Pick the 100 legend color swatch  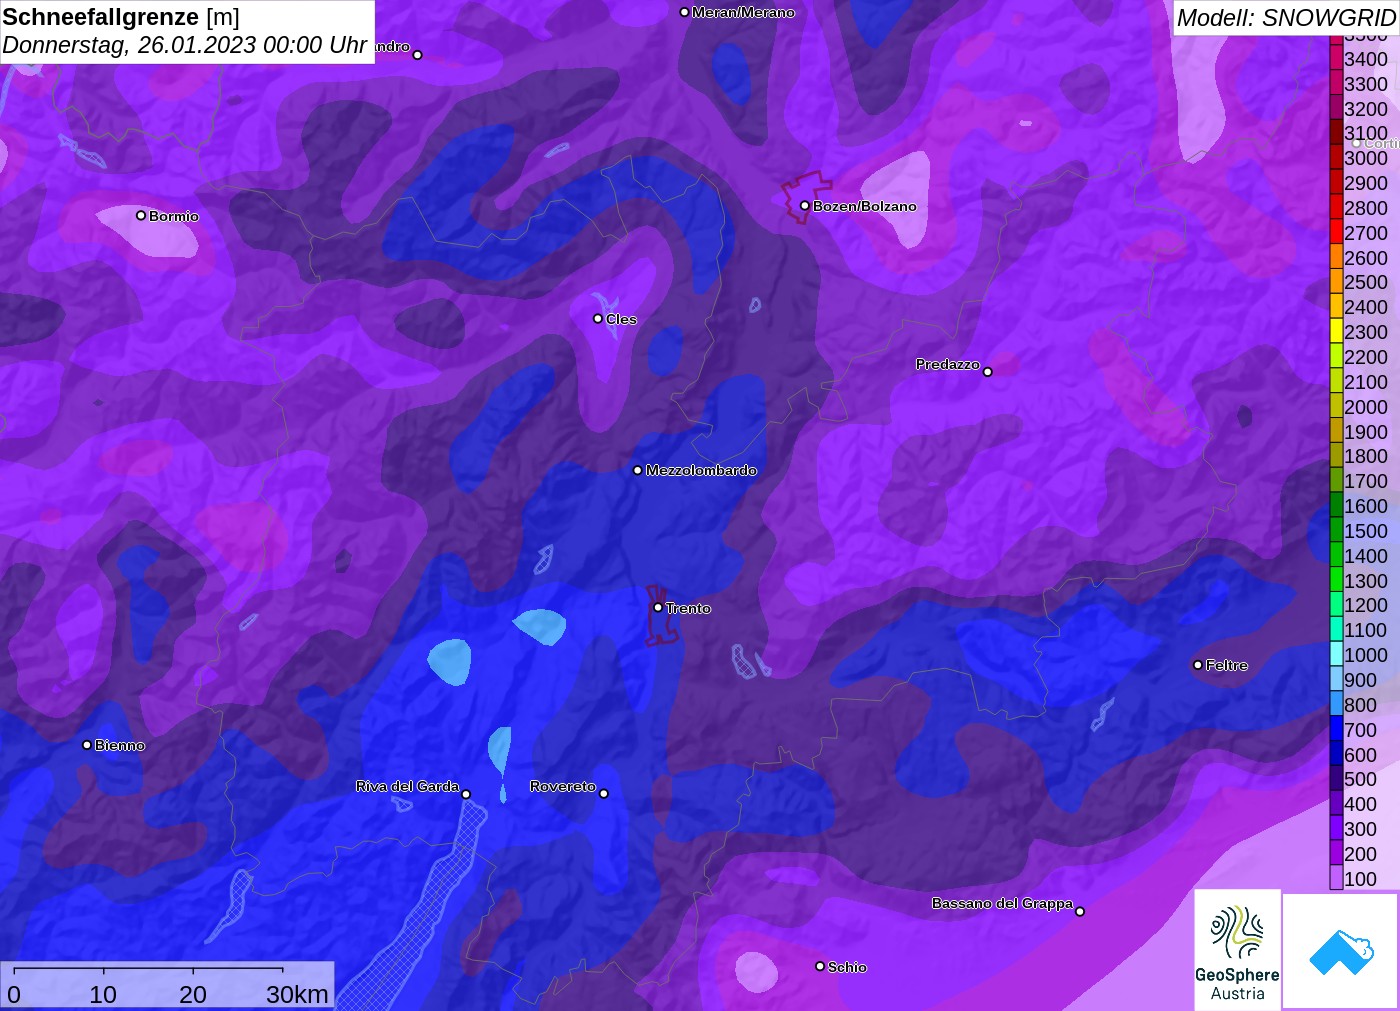tap(1336, 878)
